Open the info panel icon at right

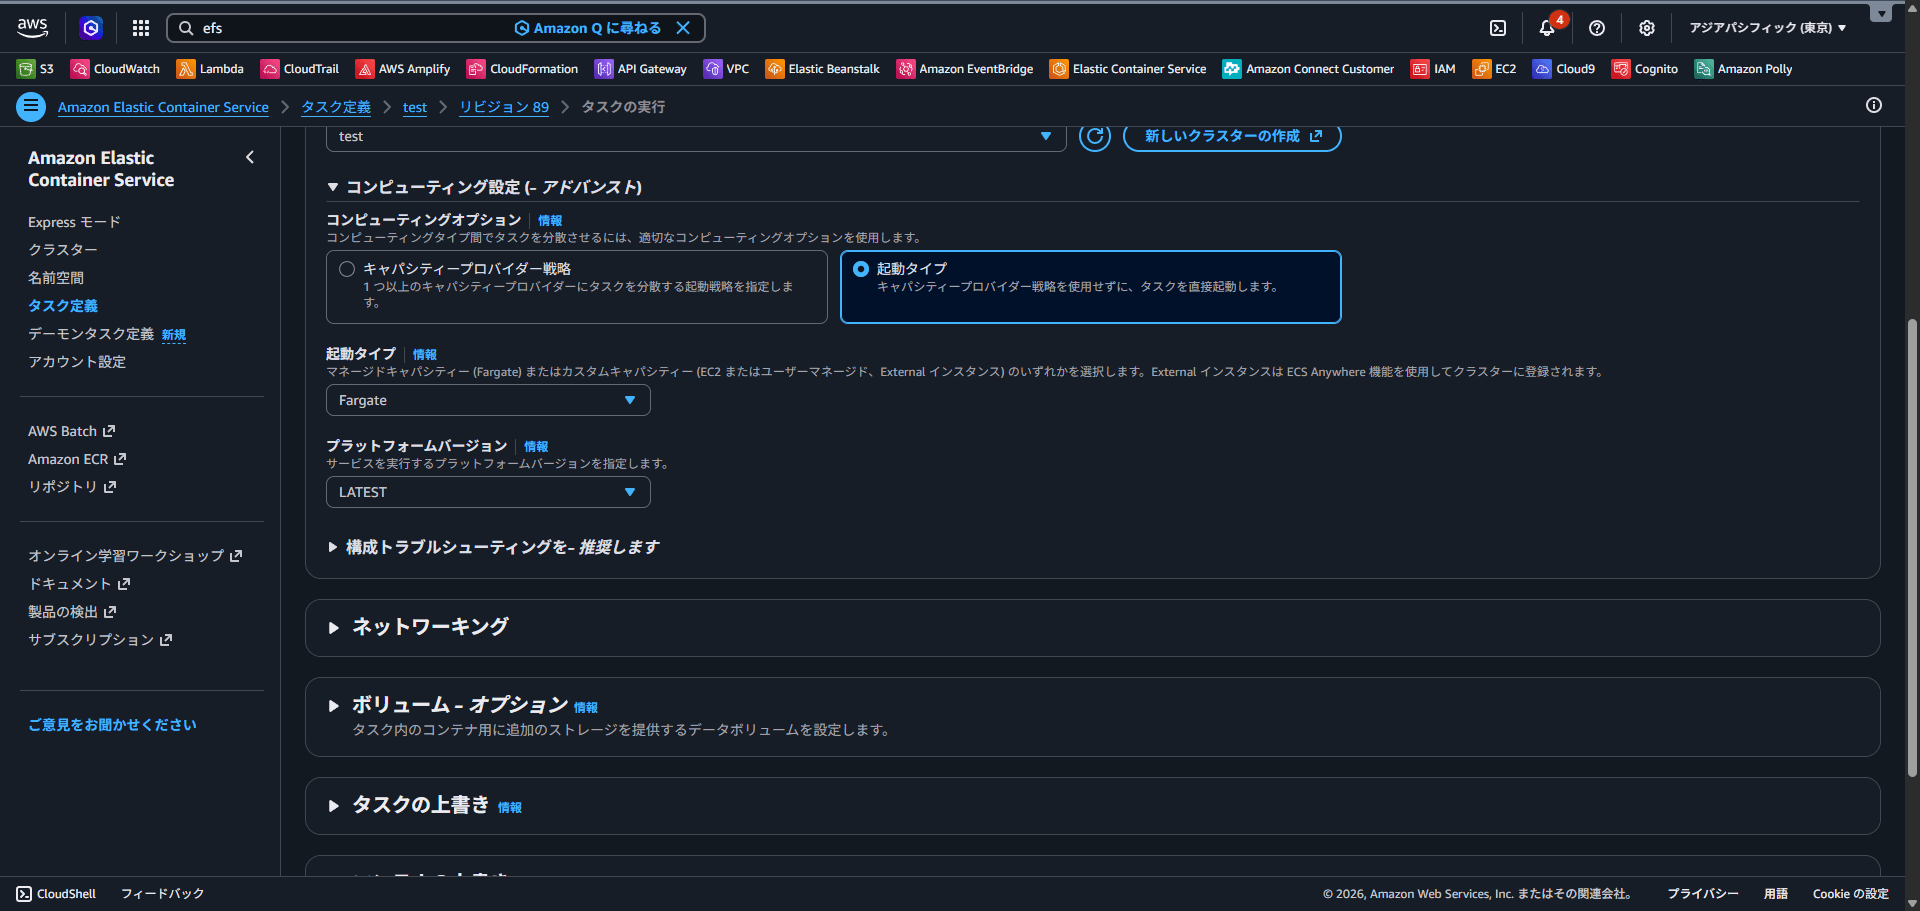point(1874,106)
